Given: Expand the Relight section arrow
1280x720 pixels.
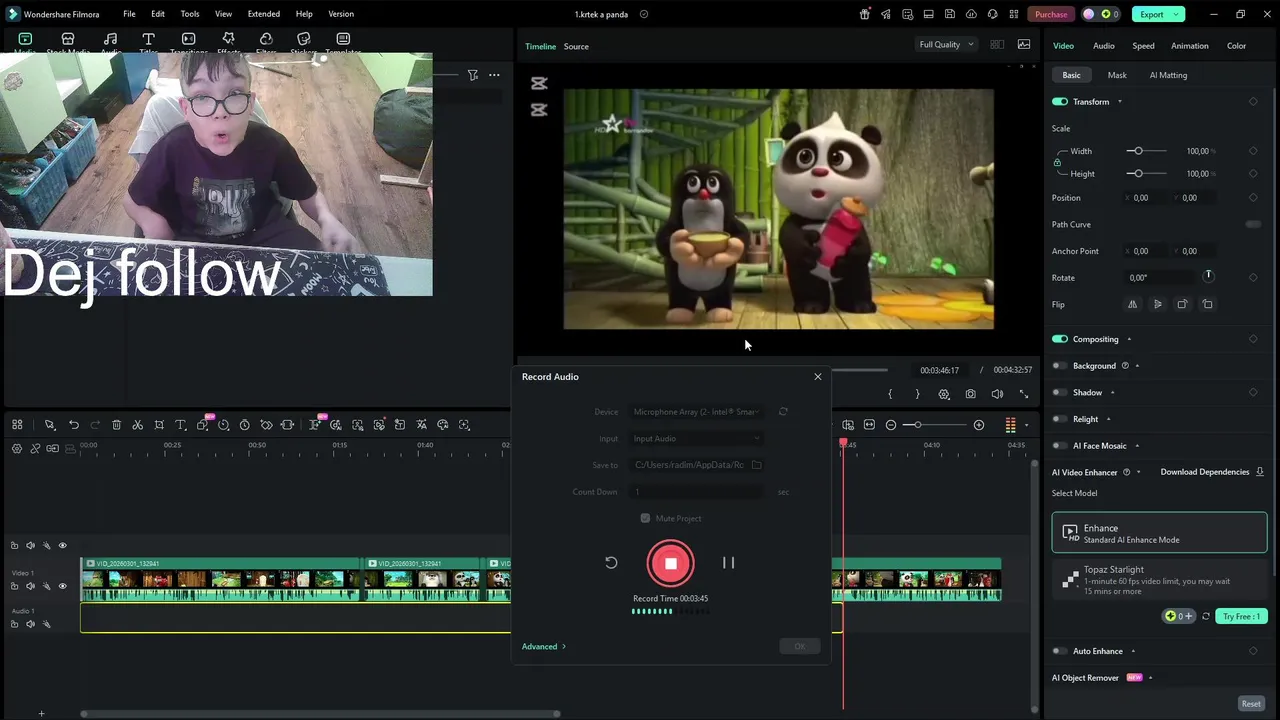Looking at the screenshot, I should (1108, 419).
